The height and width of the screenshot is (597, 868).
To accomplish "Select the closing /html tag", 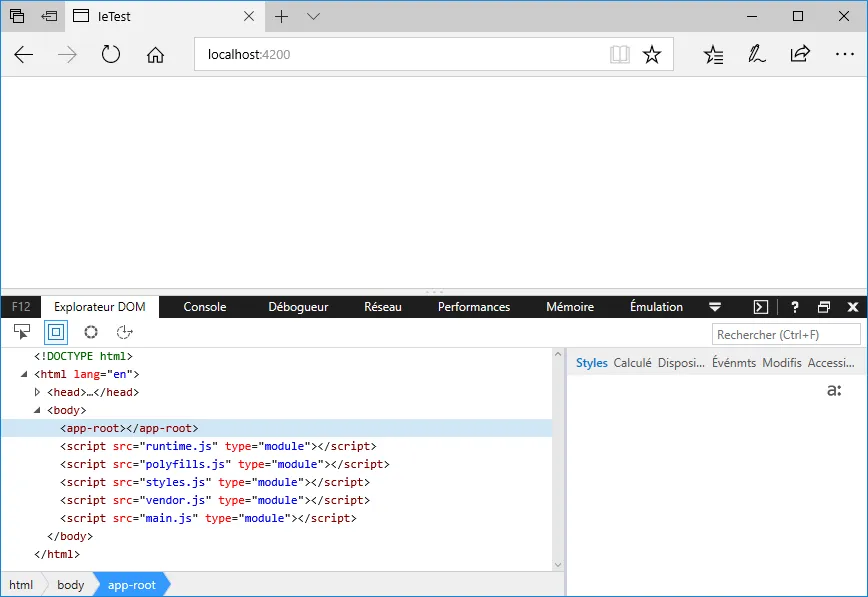I will pyautogui.click(x=56, y=554).
